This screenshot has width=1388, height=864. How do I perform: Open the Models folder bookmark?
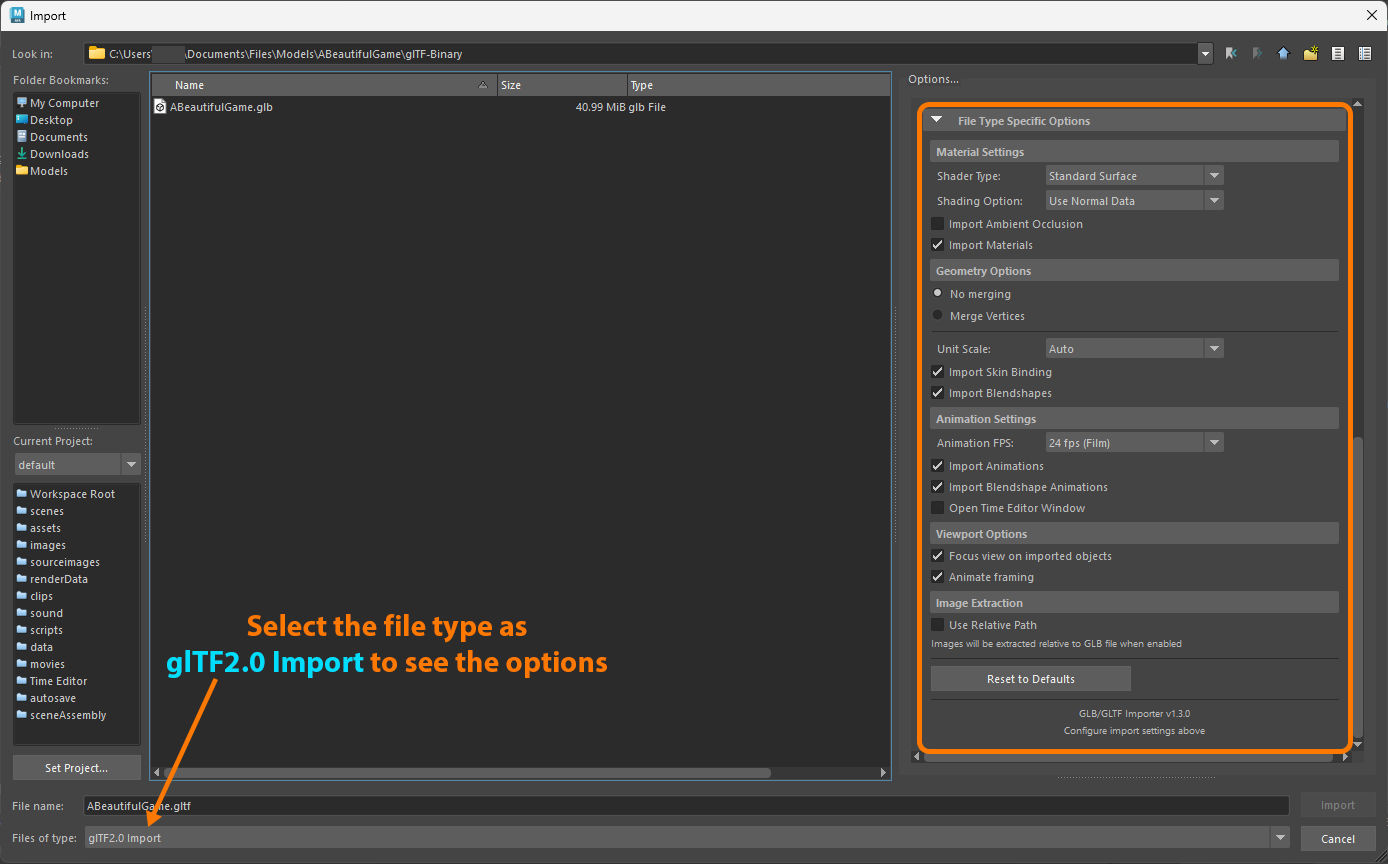click(48, 170)
